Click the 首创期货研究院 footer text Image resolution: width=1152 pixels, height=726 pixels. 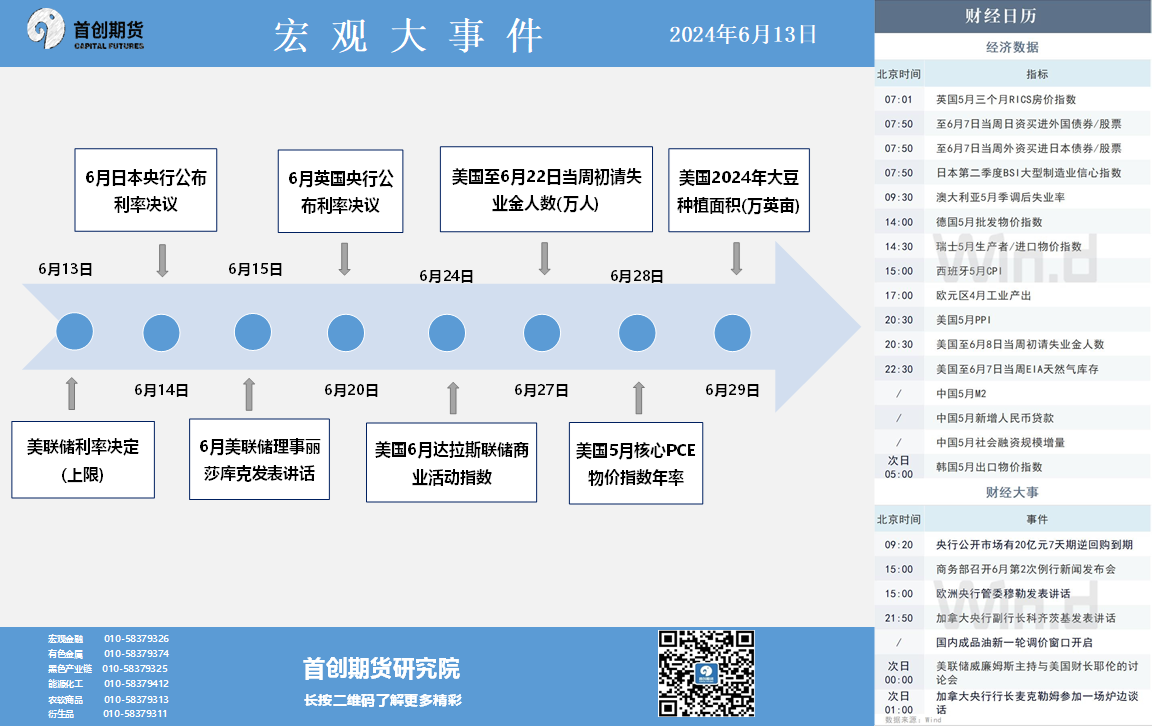point(381,669)
